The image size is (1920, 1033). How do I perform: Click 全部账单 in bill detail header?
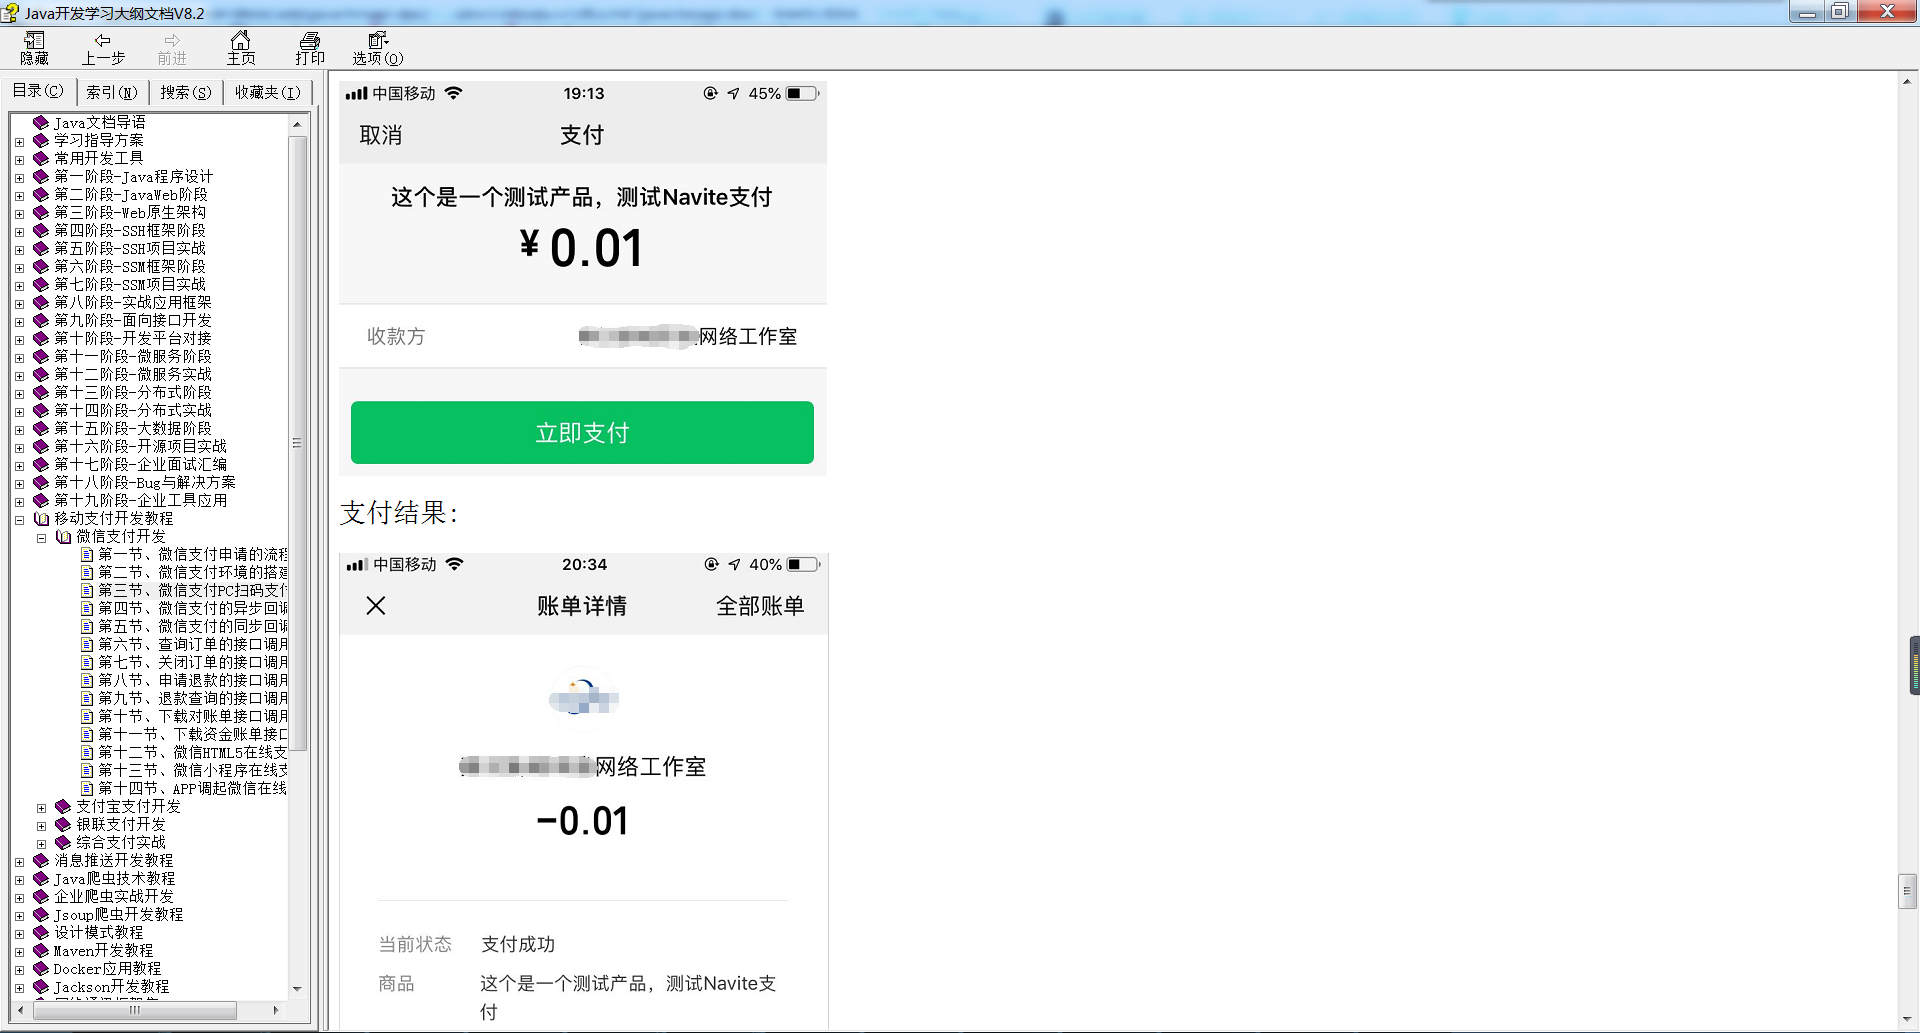[x=760, y=606]
